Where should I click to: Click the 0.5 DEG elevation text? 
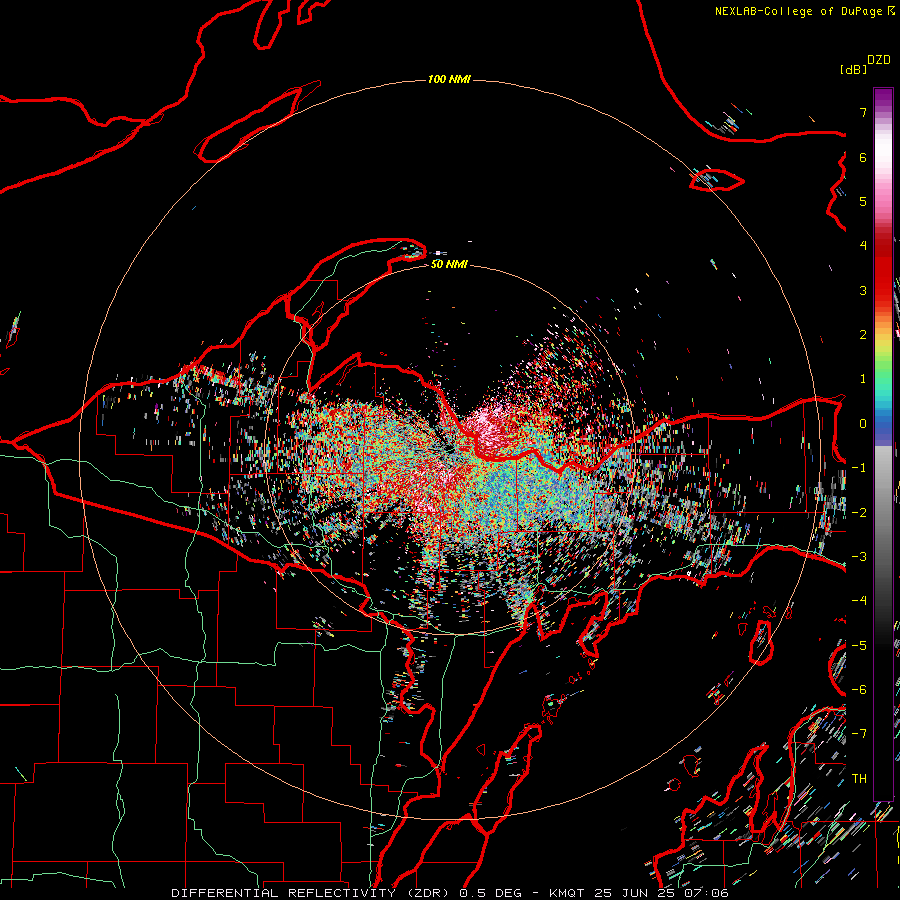[491, 893]
